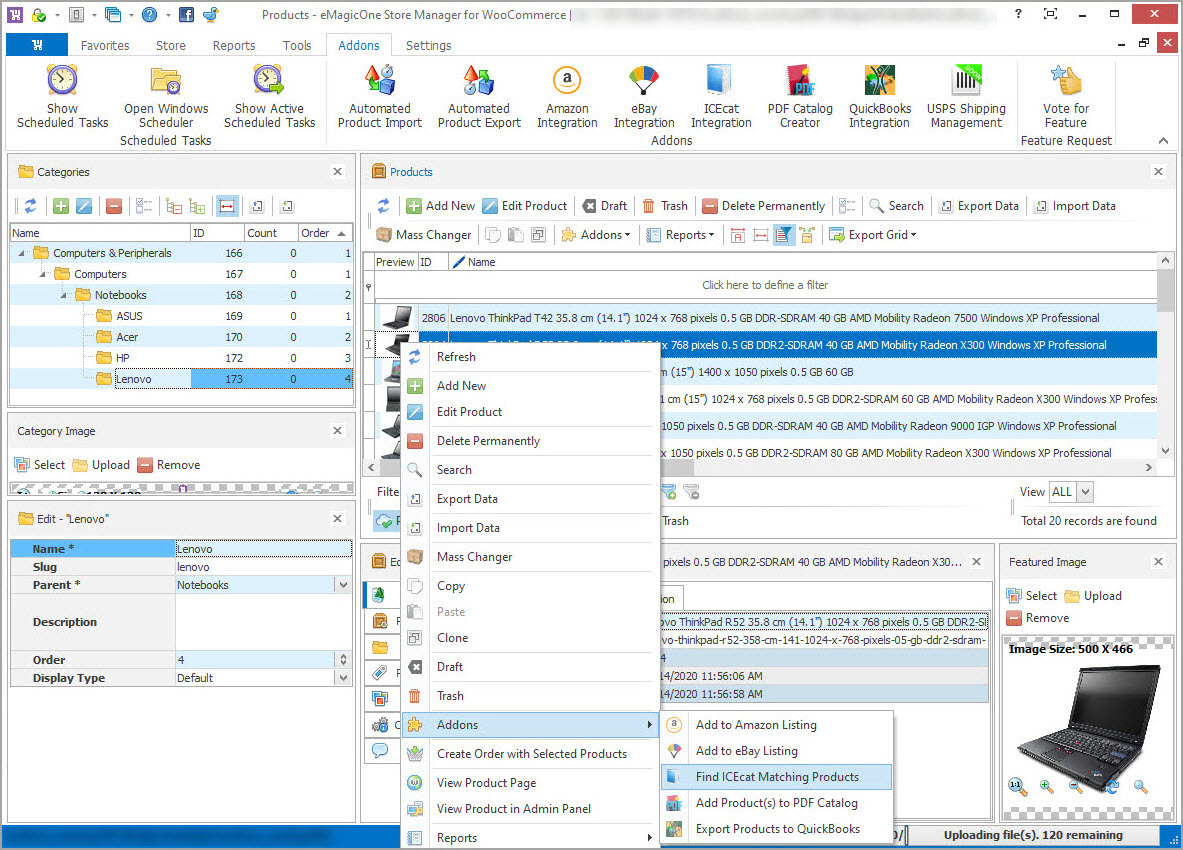1183x850 pixels.
Task: Click the Order value stepper
Action: coord(343,659)
